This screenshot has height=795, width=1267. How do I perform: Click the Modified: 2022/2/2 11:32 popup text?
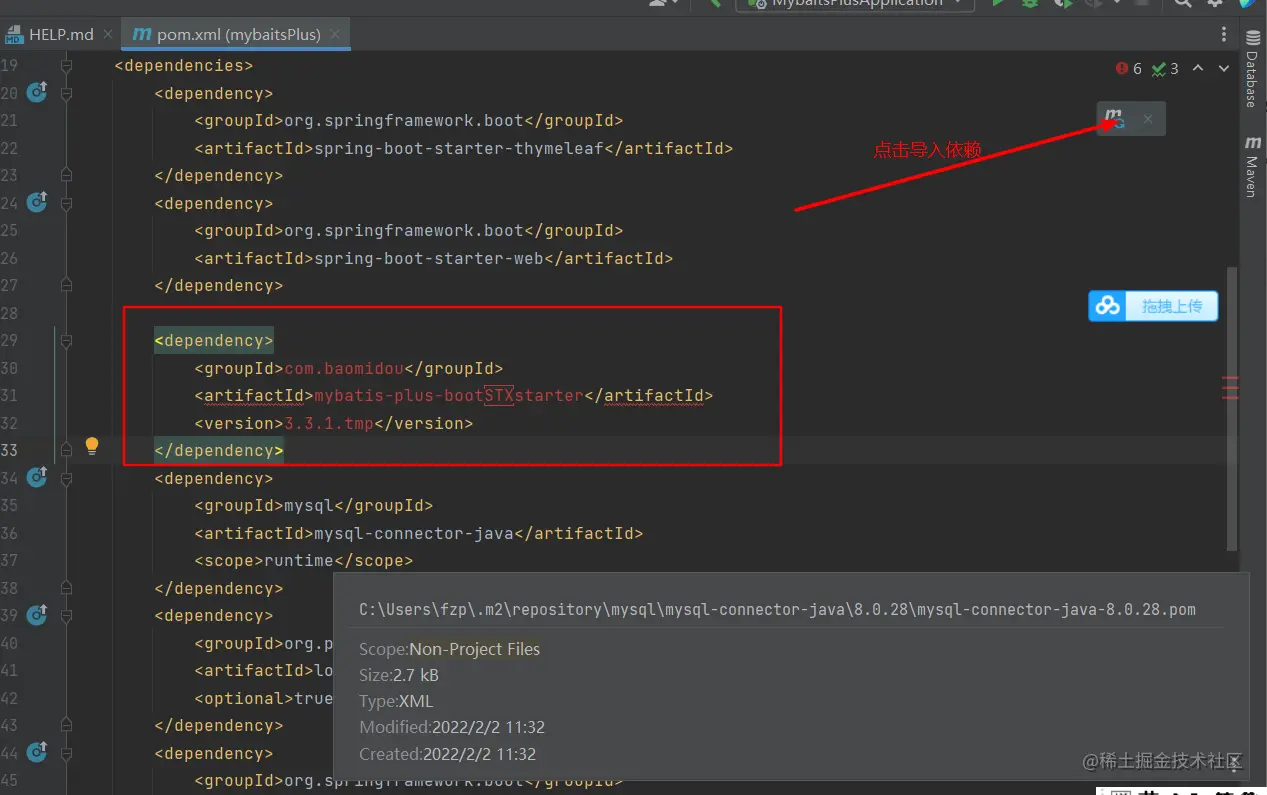(452, 727)
